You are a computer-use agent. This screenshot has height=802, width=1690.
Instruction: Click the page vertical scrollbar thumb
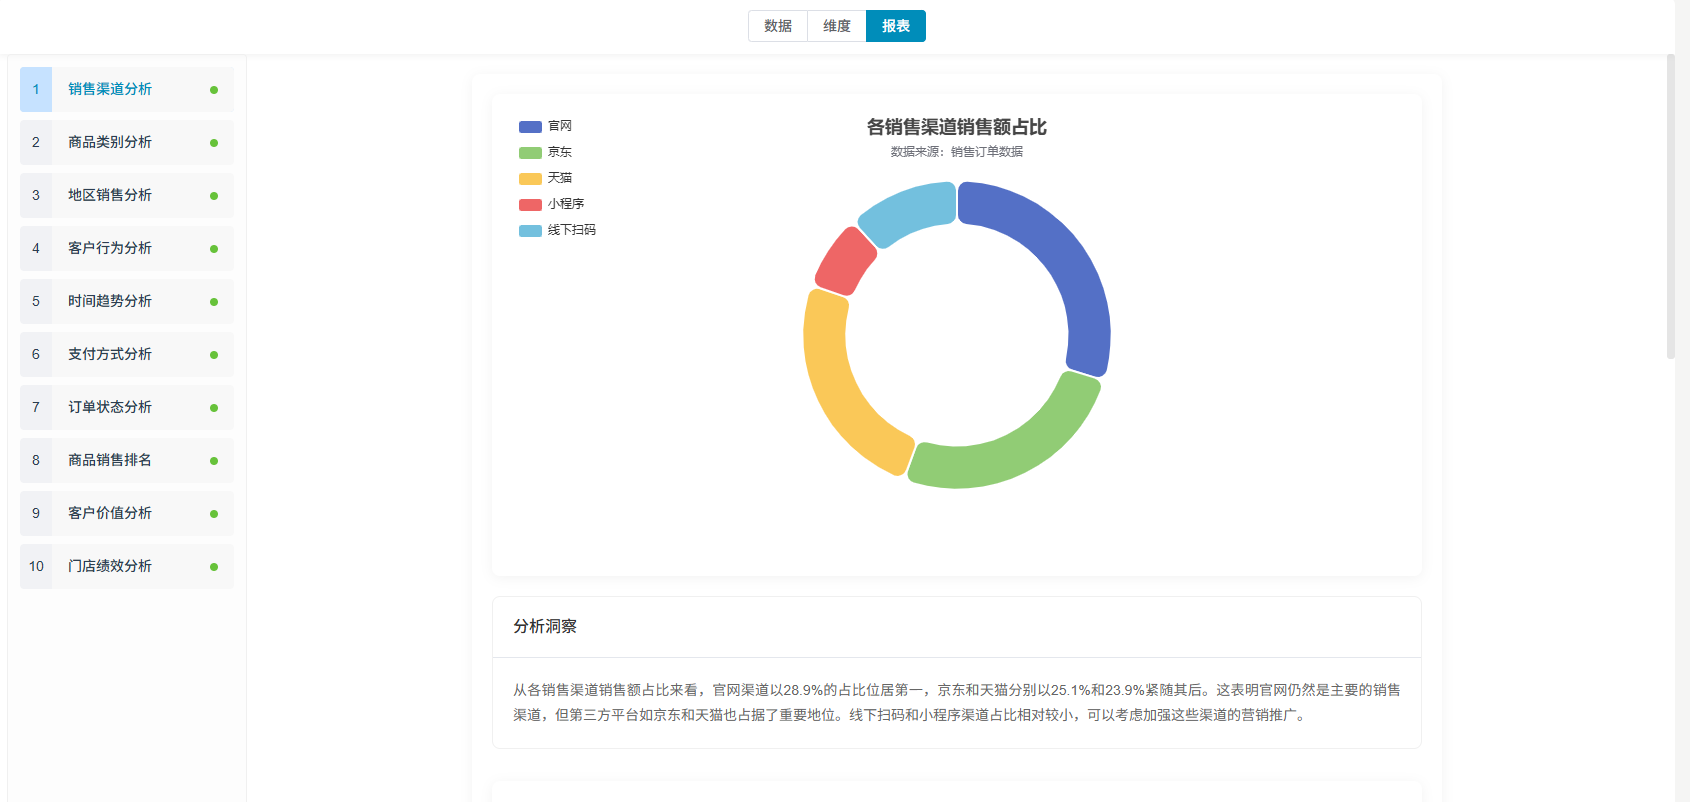click(1670, 206)
